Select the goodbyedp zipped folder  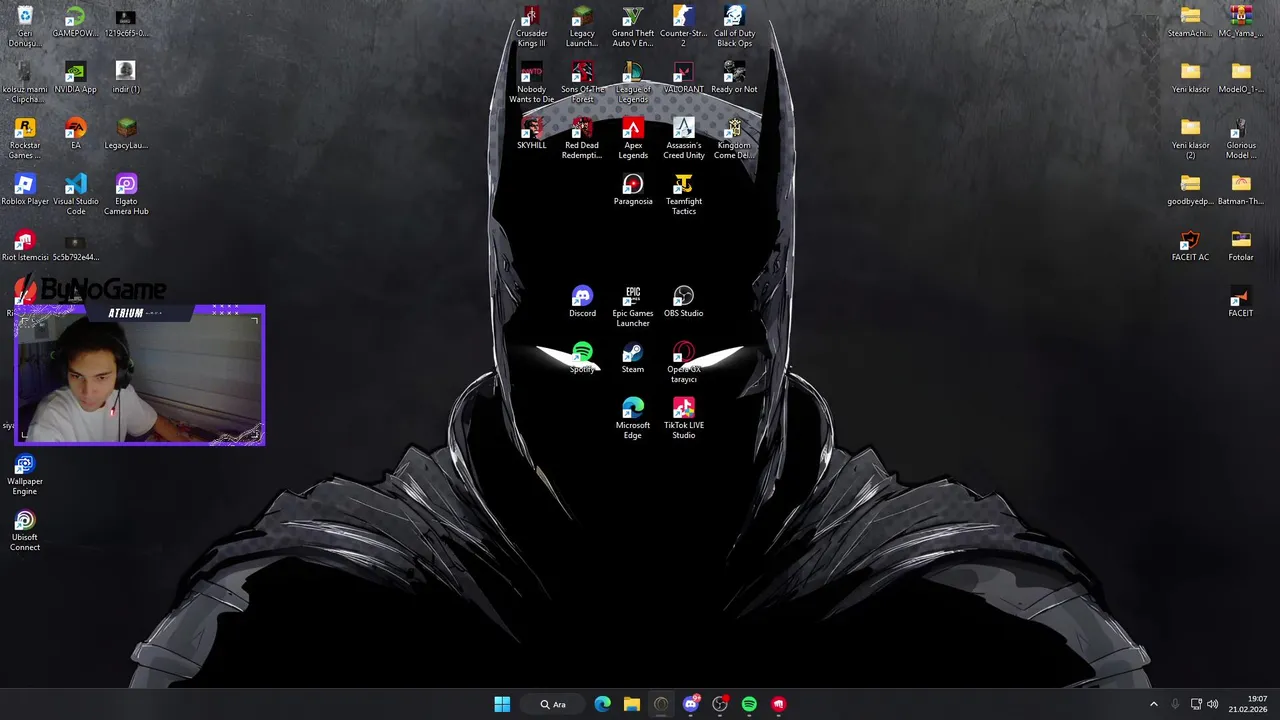[1190, 189]
